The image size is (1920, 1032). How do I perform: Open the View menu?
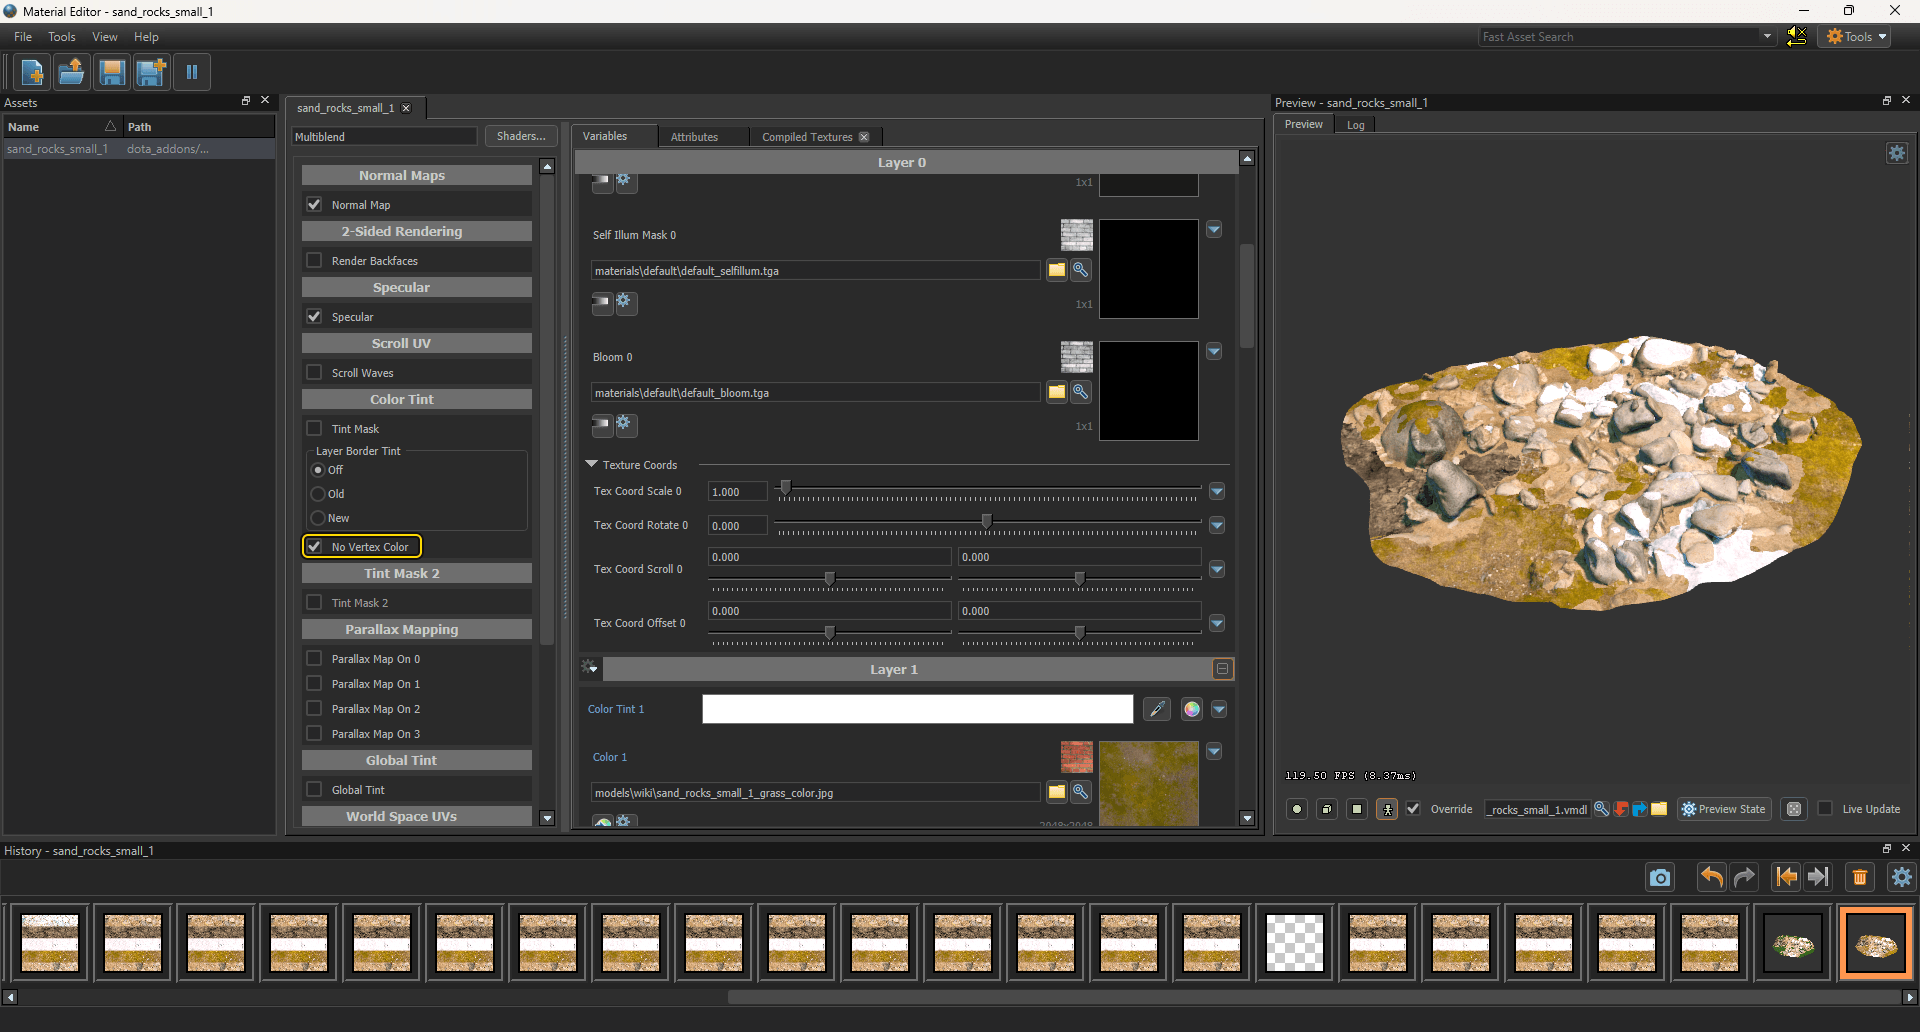(105, 36)
